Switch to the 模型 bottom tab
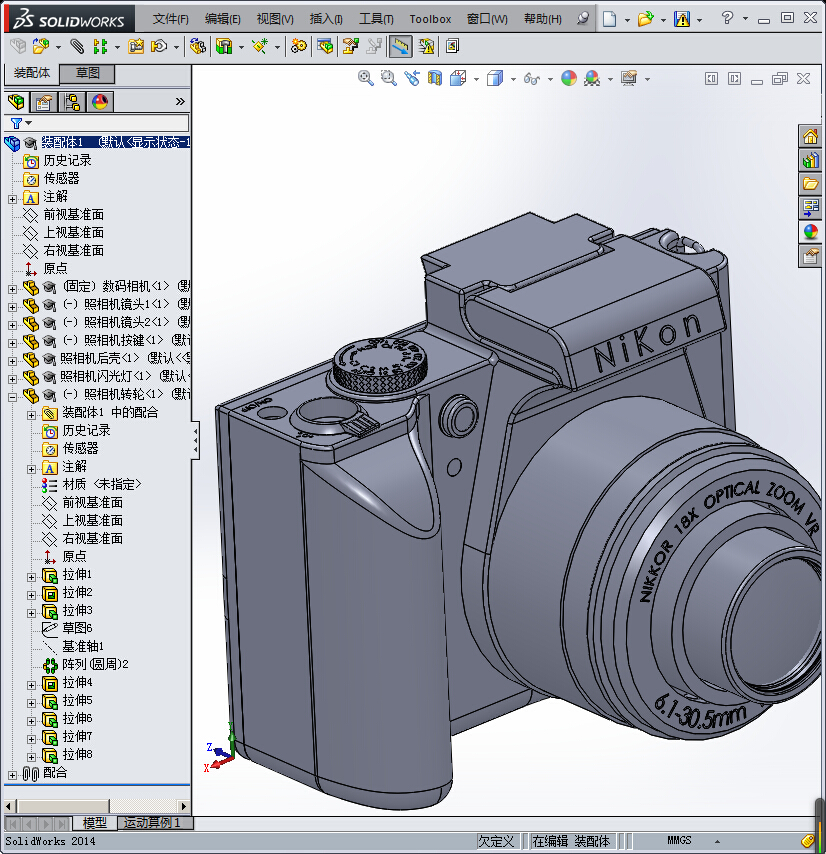This screenshot has width=826, height=854. point(94,822)
